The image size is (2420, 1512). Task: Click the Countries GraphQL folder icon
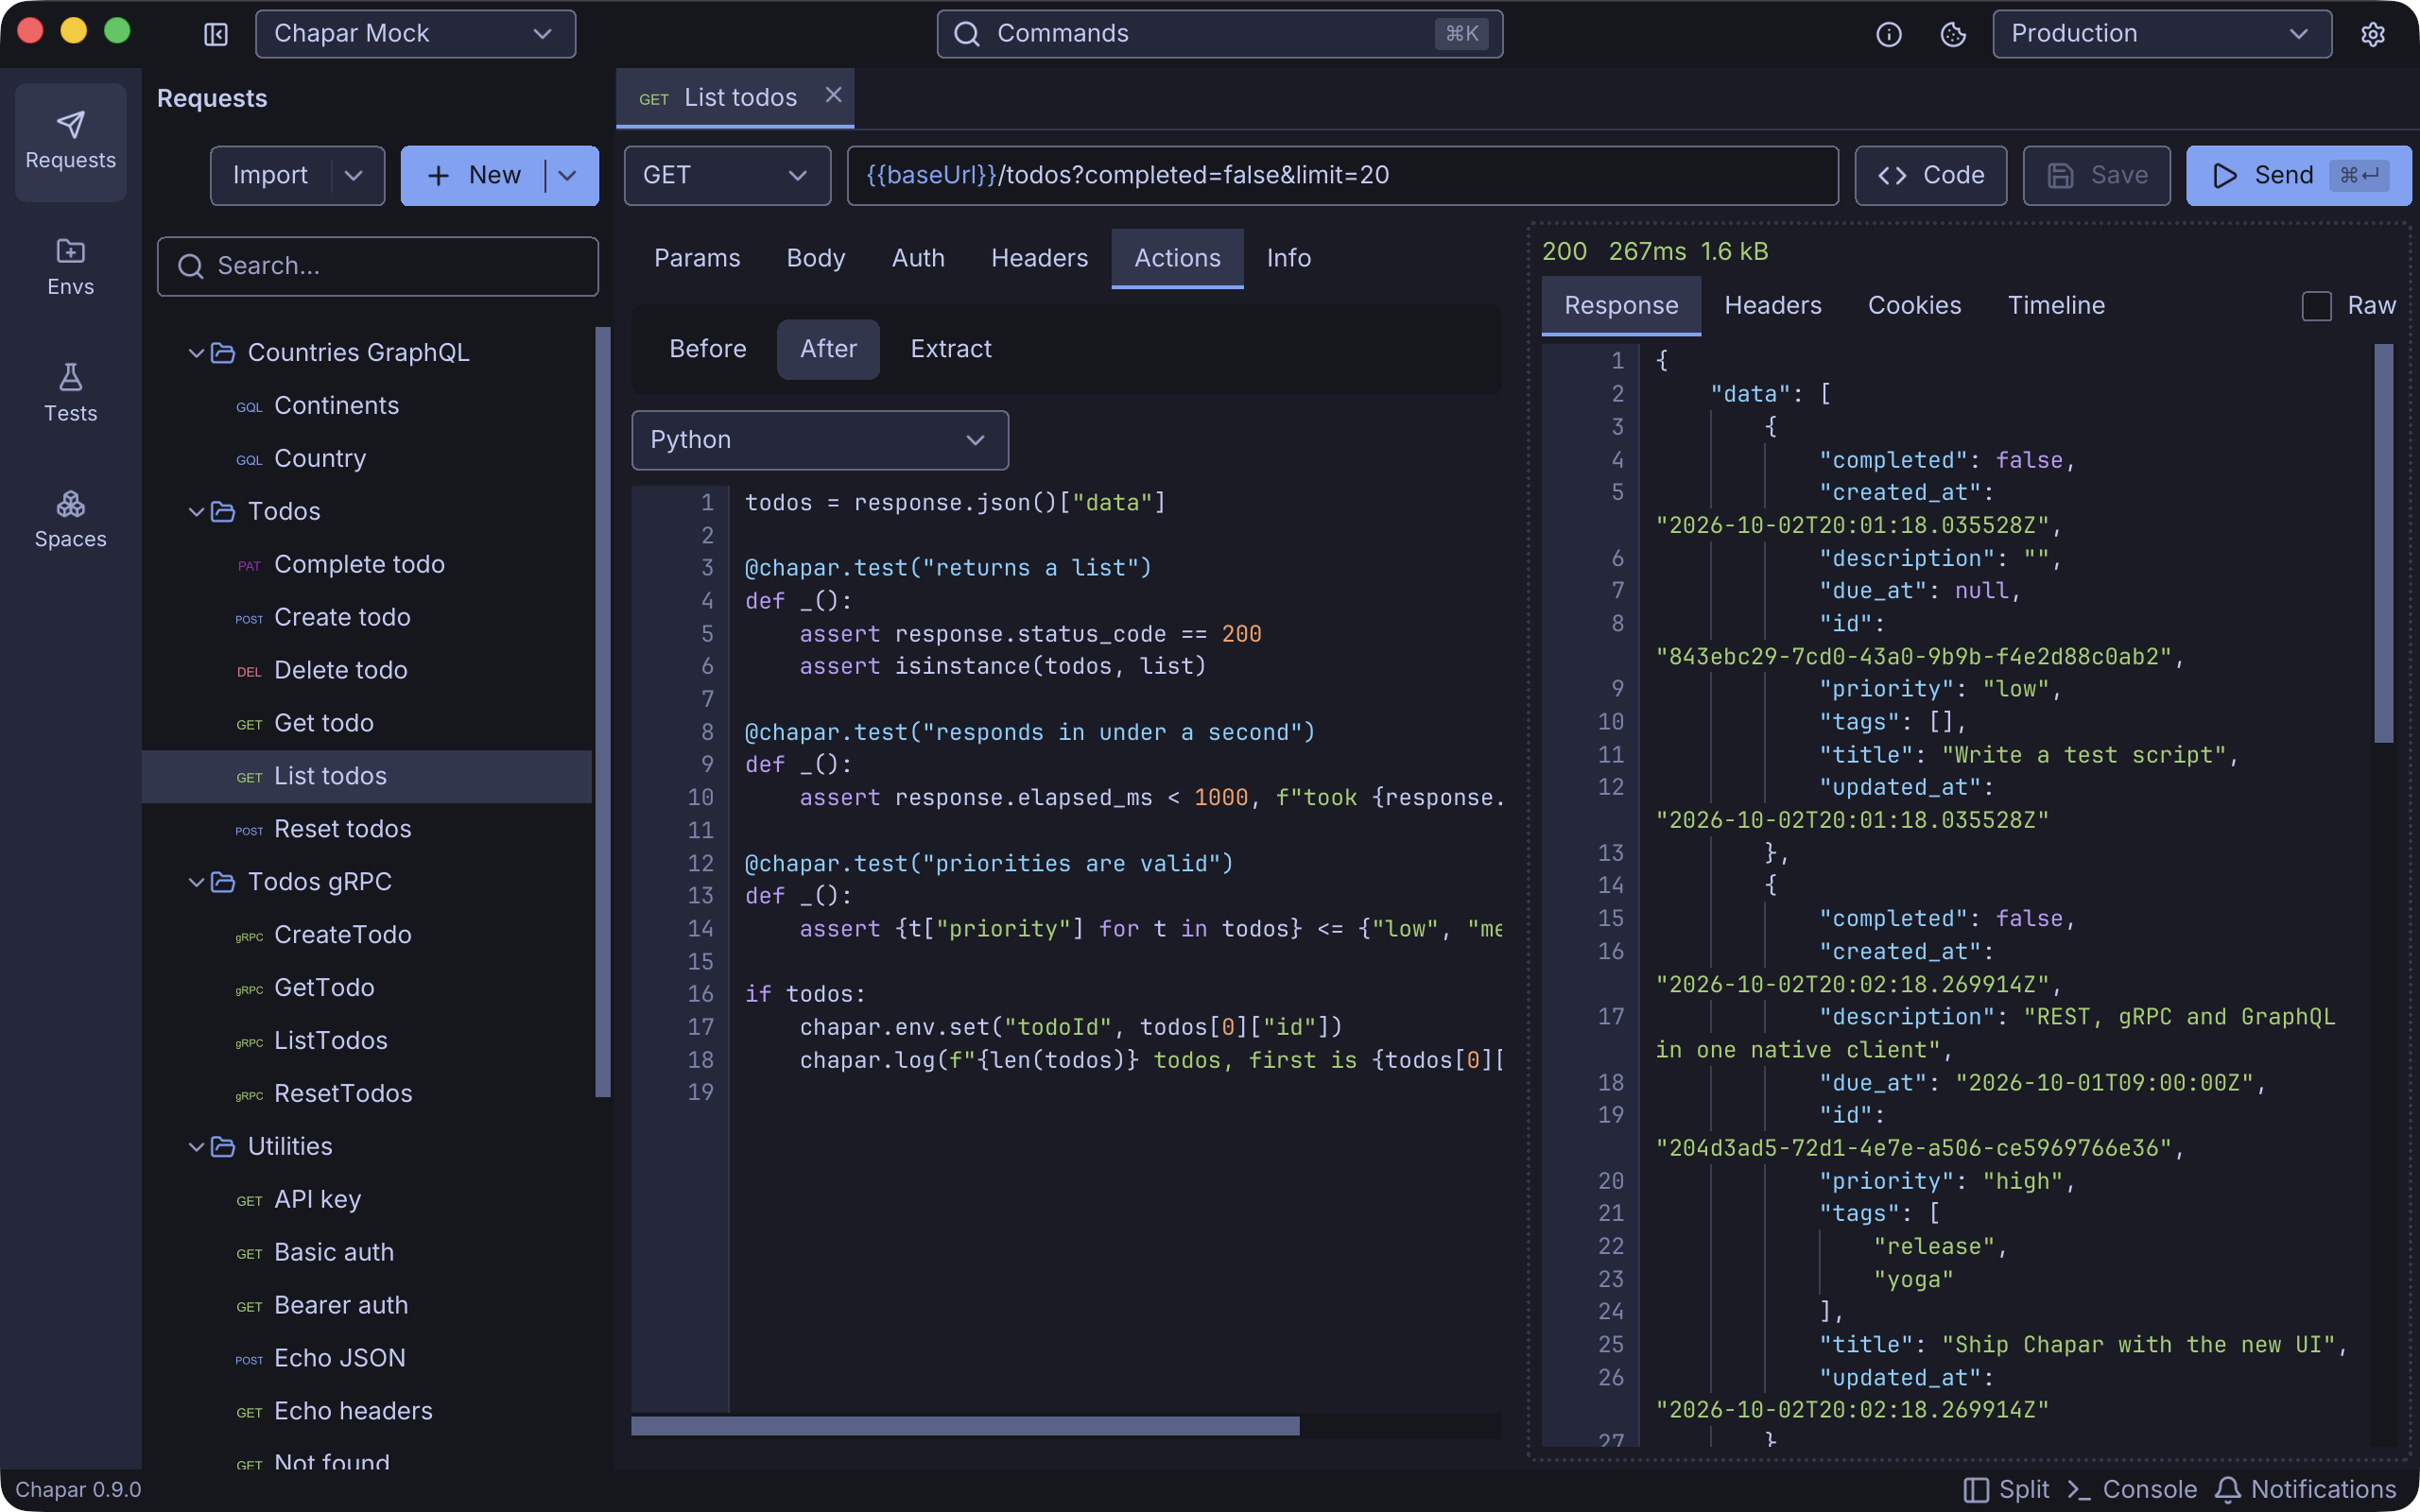click(x=223, y=352)
